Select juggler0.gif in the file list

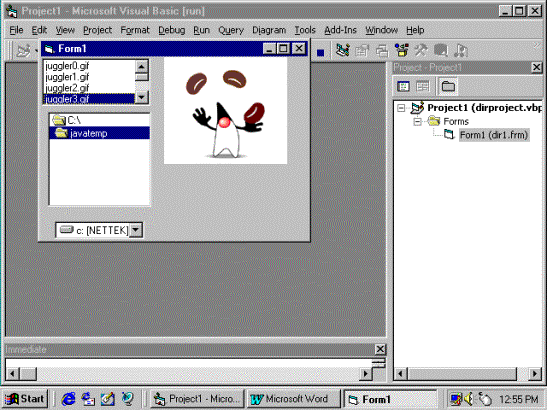(89, 66)
